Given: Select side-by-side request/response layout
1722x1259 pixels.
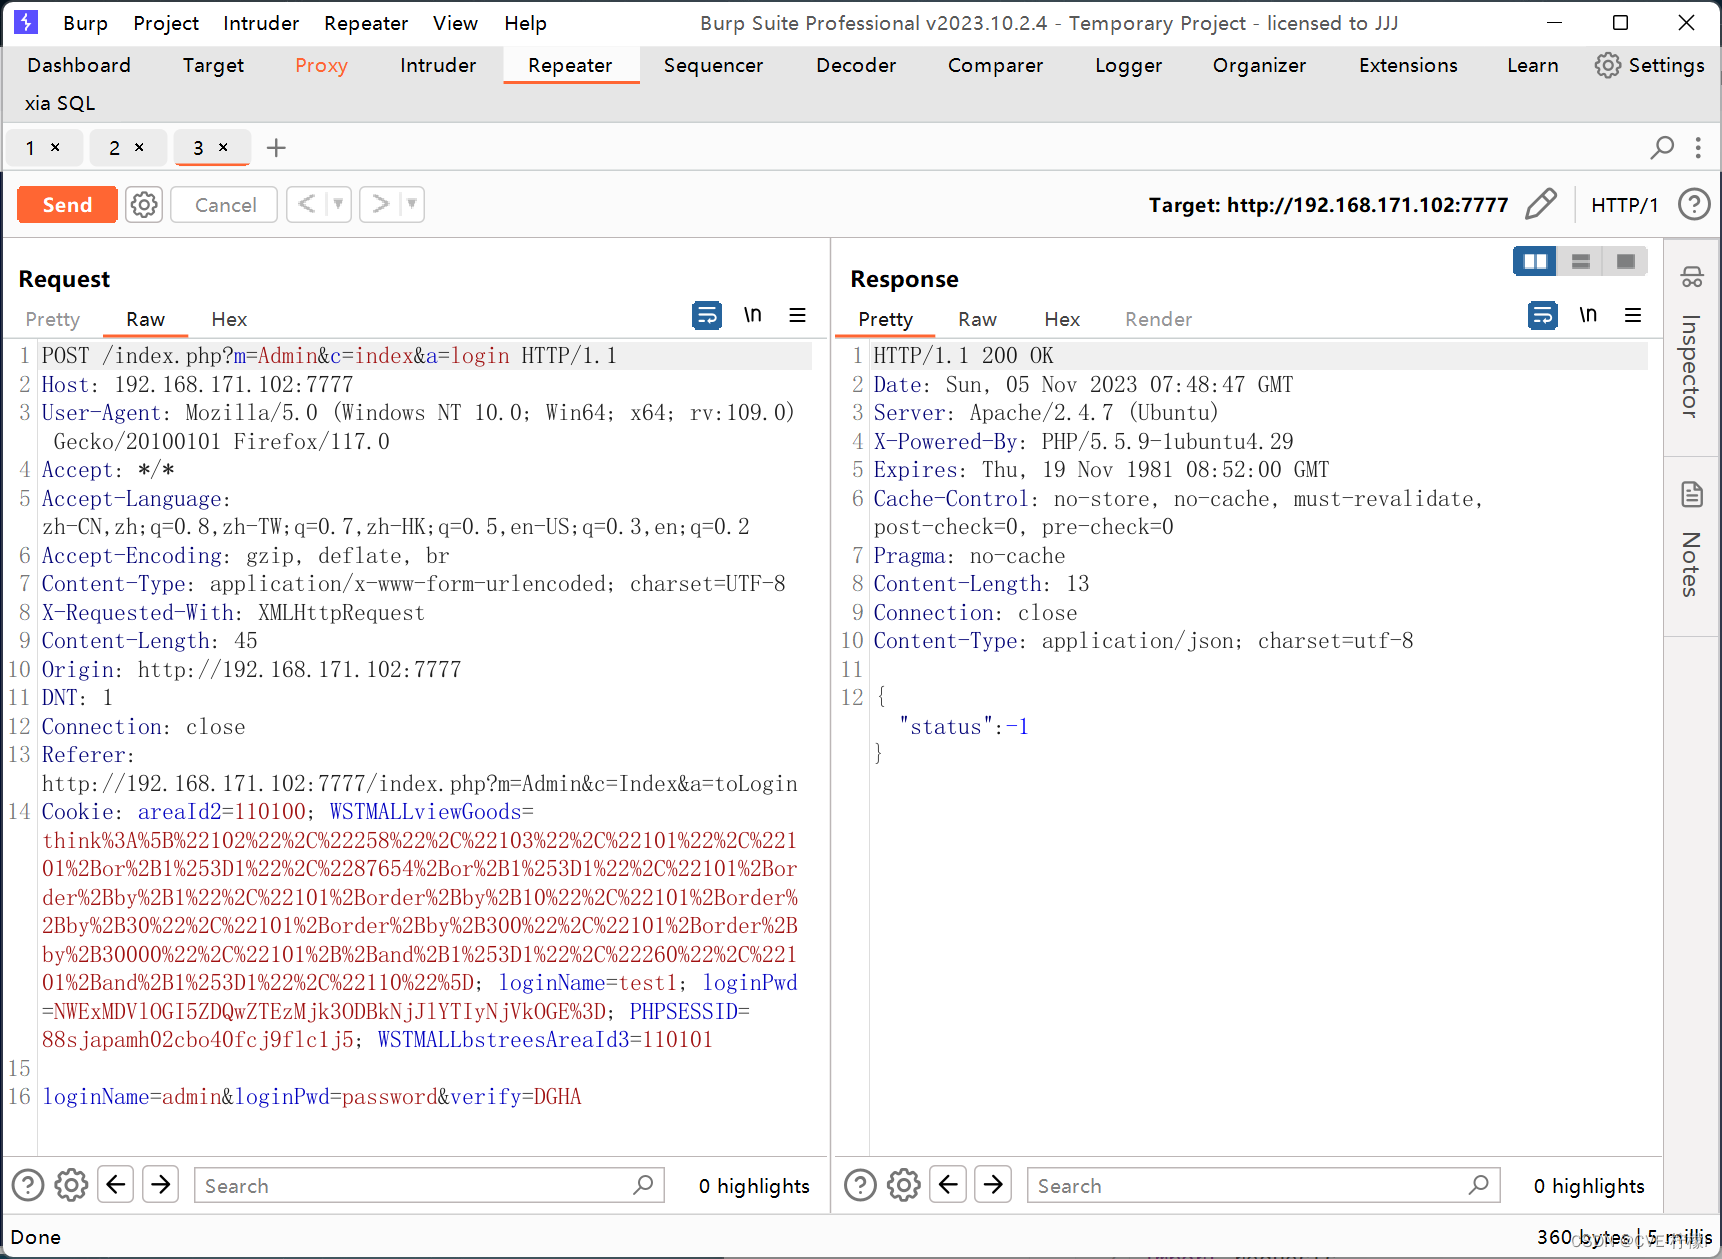Looking at the screenshot, I should [1535, 261].
